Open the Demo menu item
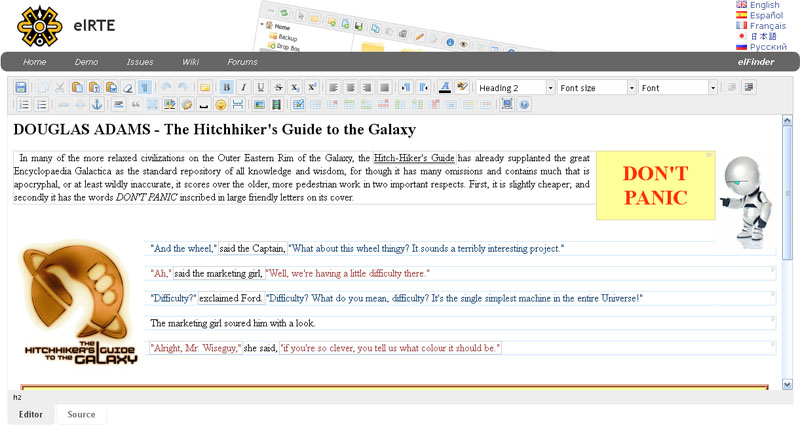Screen dimensions: 800x426 point(86,62)
